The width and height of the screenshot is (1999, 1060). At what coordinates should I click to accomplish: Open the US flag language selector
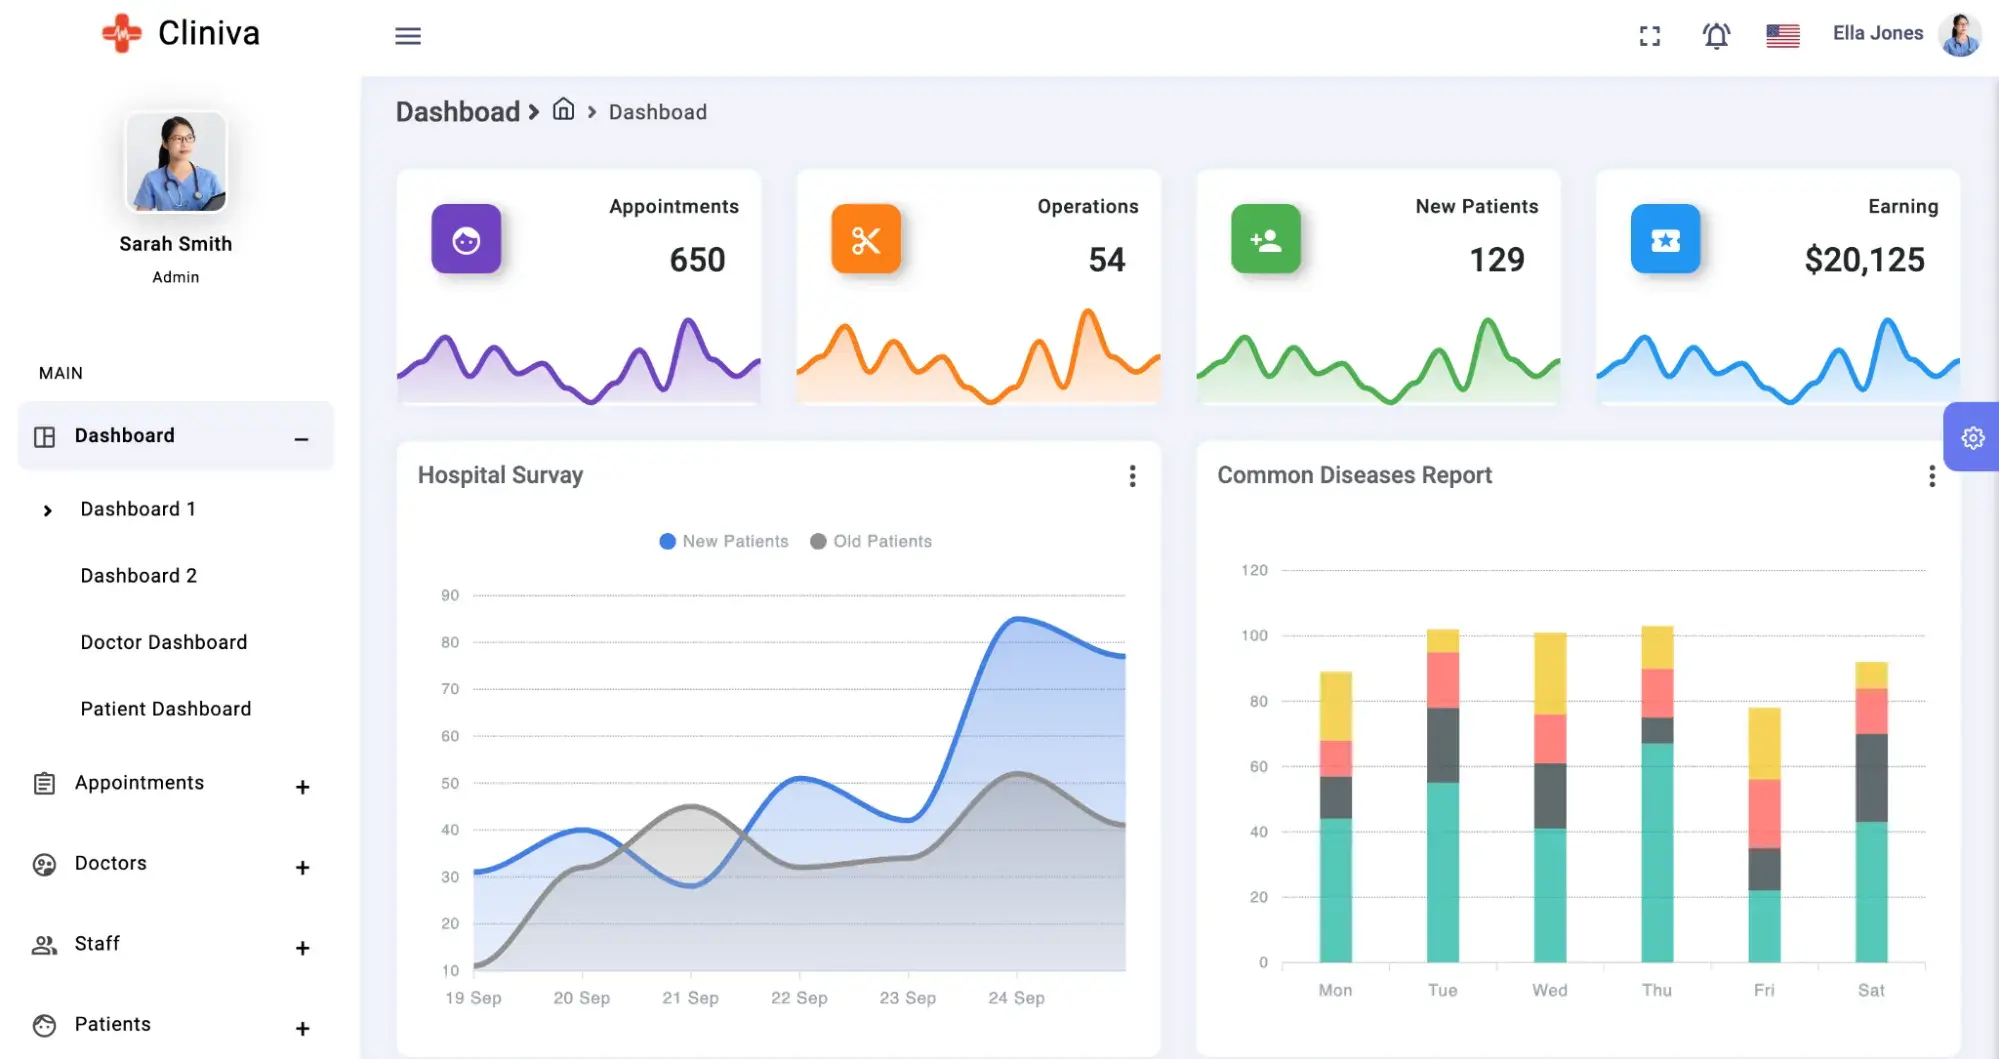pyautogui.click(x=1782, y=36)
